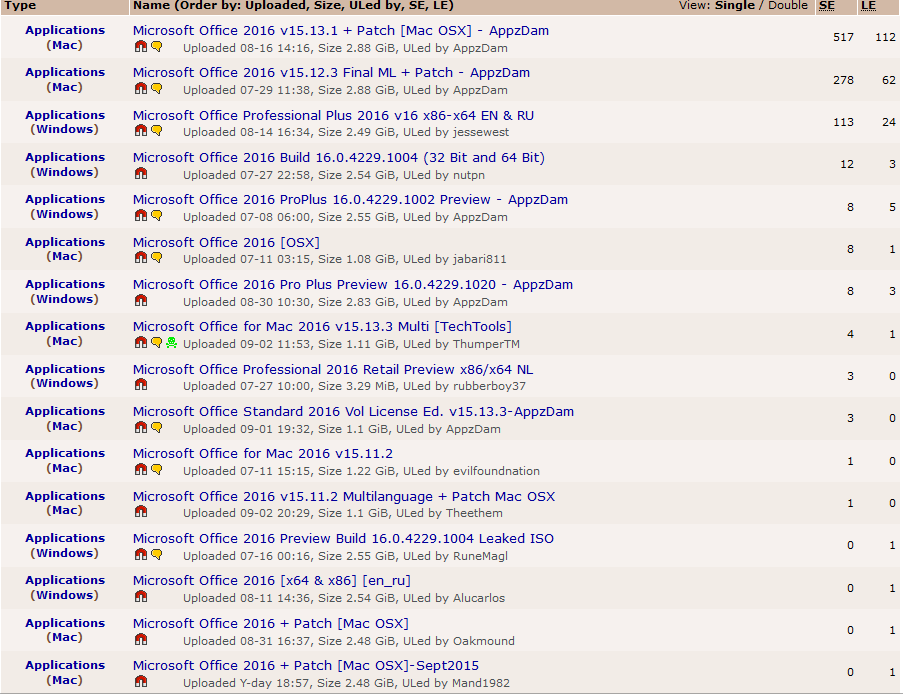Click 'ULed by rubberboy37' upload details text
This screenshot has width=903, height=695.
465,386
